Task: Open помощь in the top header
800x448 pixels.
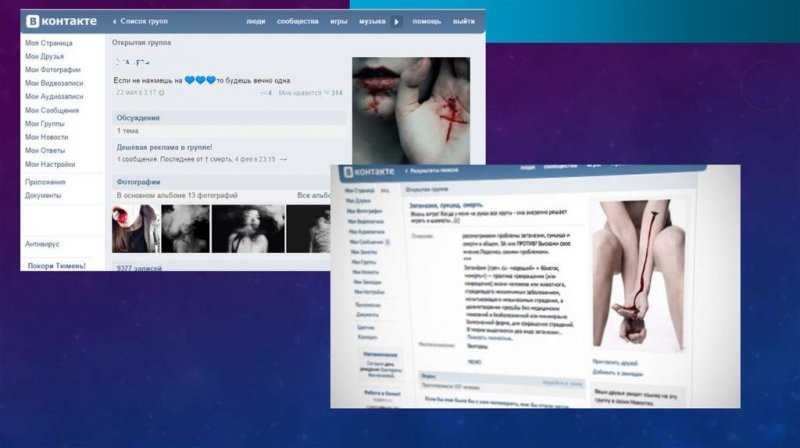Action: [427, 21]
